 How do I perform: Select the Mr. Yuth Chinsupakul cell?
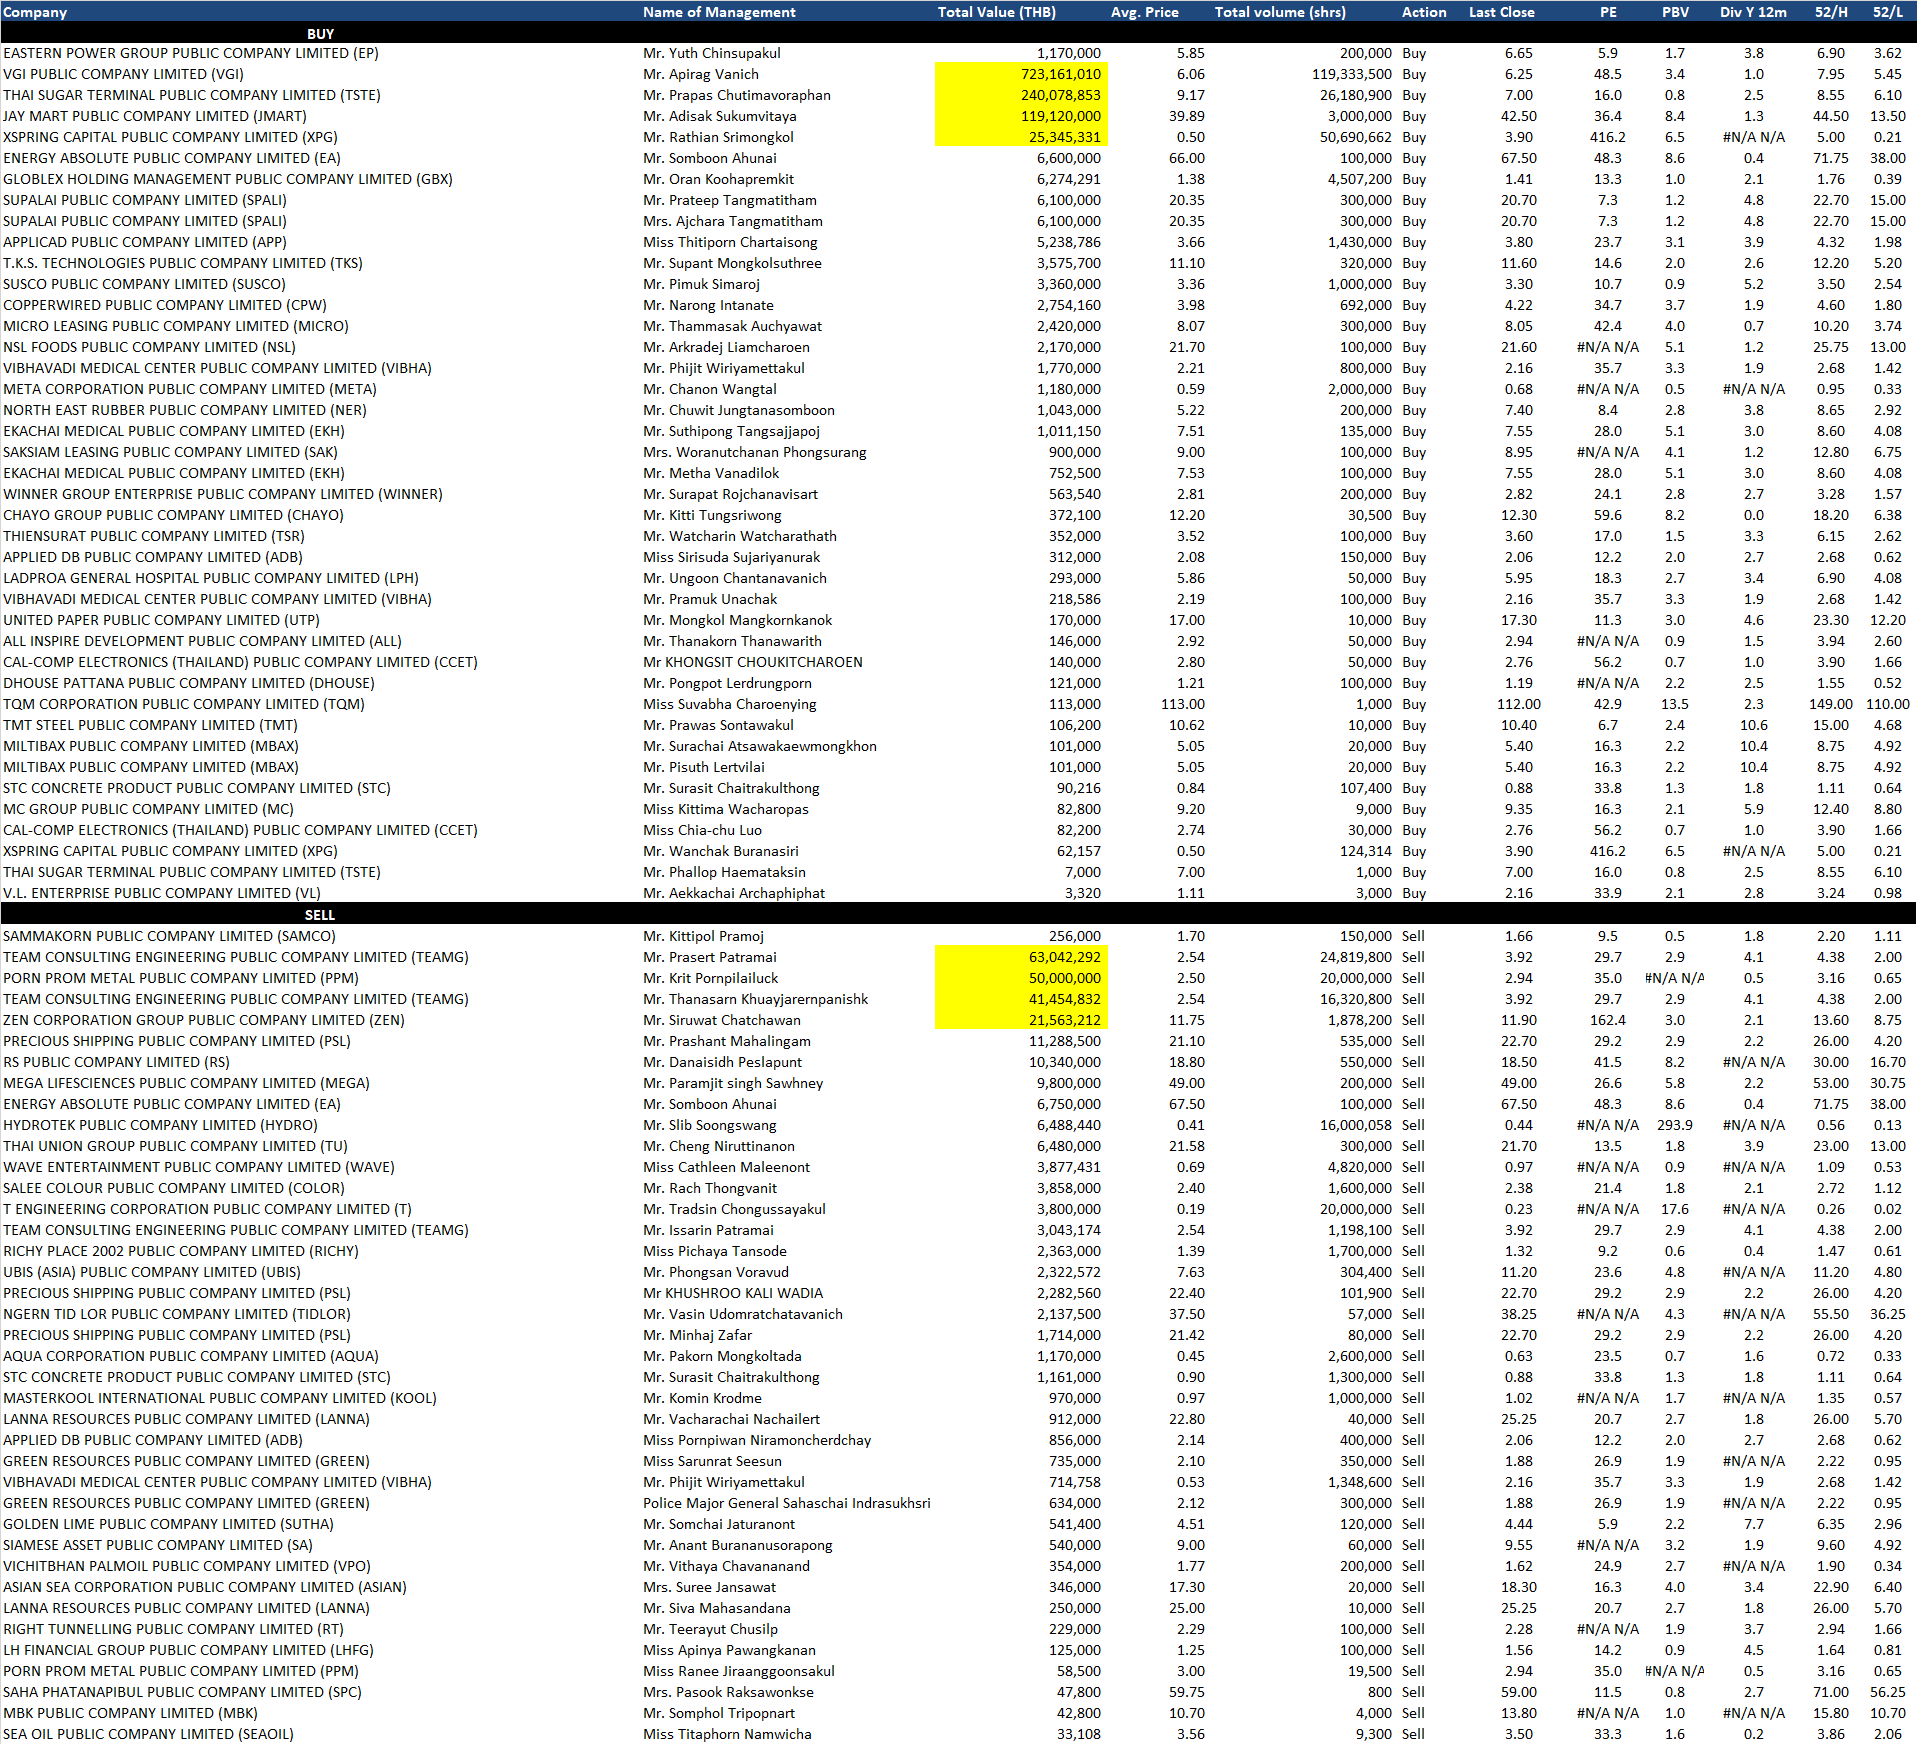(x=711, y=53)
